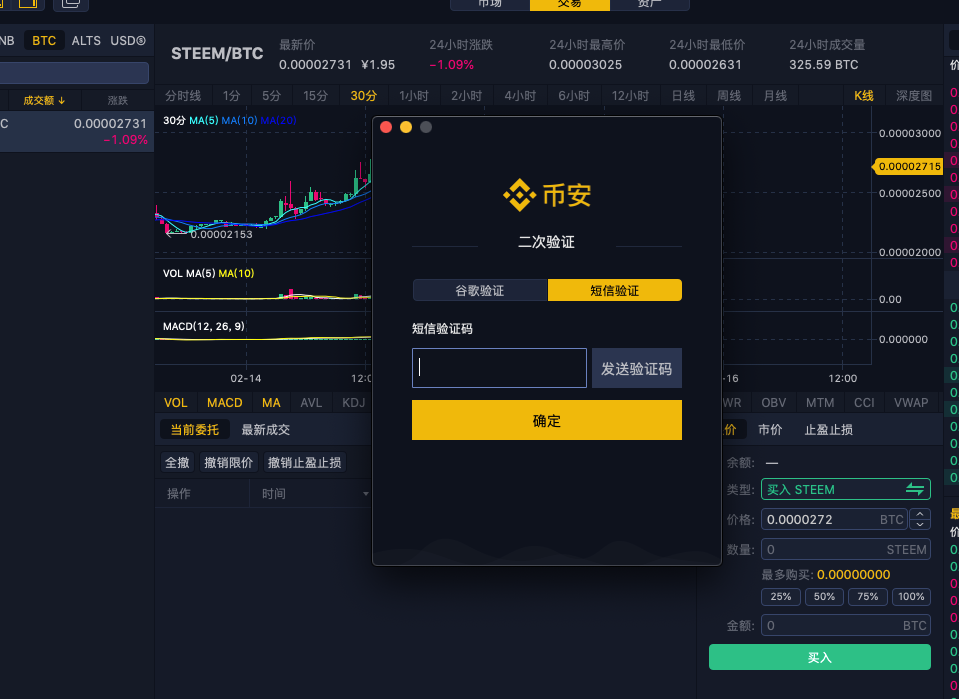Screen dimensions: 959x699
Task: Choose 100% of balance
Action: (x=911, y=596)
